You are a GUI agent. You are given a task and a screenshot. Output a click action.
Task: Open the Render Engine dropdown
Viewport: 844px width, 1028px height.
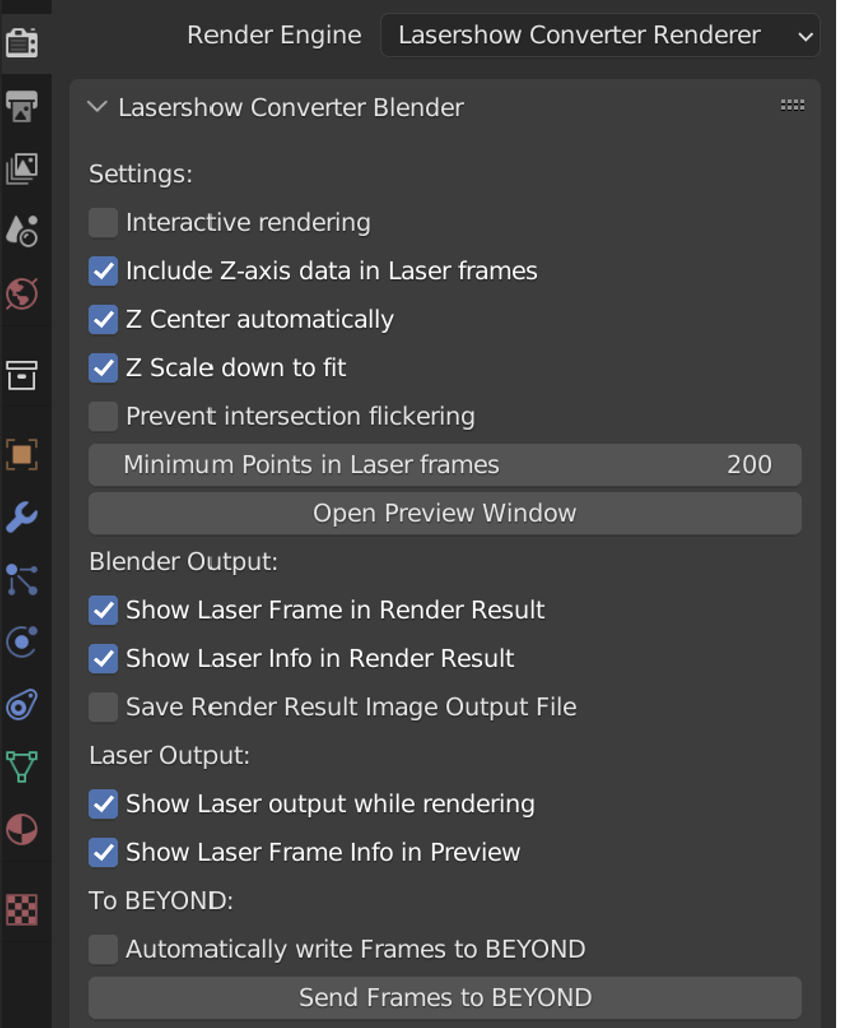(x=600, y=36)
